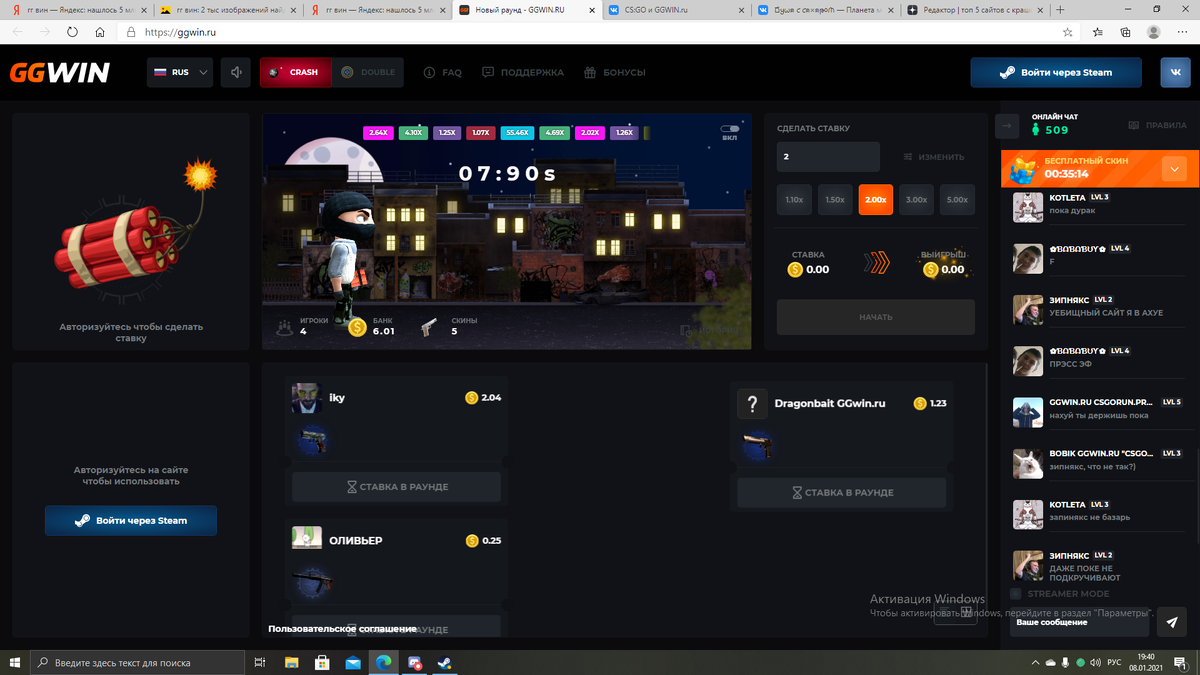The width and height of the screenshot is (1200, 675).
Task: Select the 5.00x auto-cashout multiplier
Action: 957,200
